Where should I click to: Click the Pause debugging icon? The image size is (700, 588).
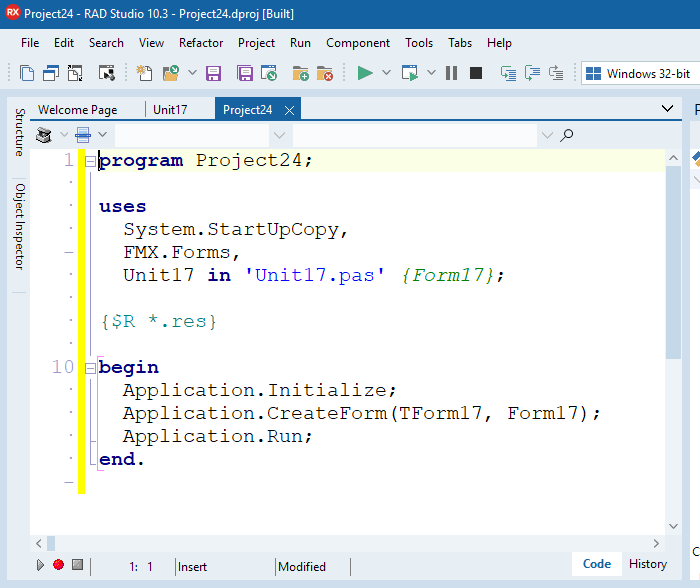pyautogui.click(x=451, y=73)
